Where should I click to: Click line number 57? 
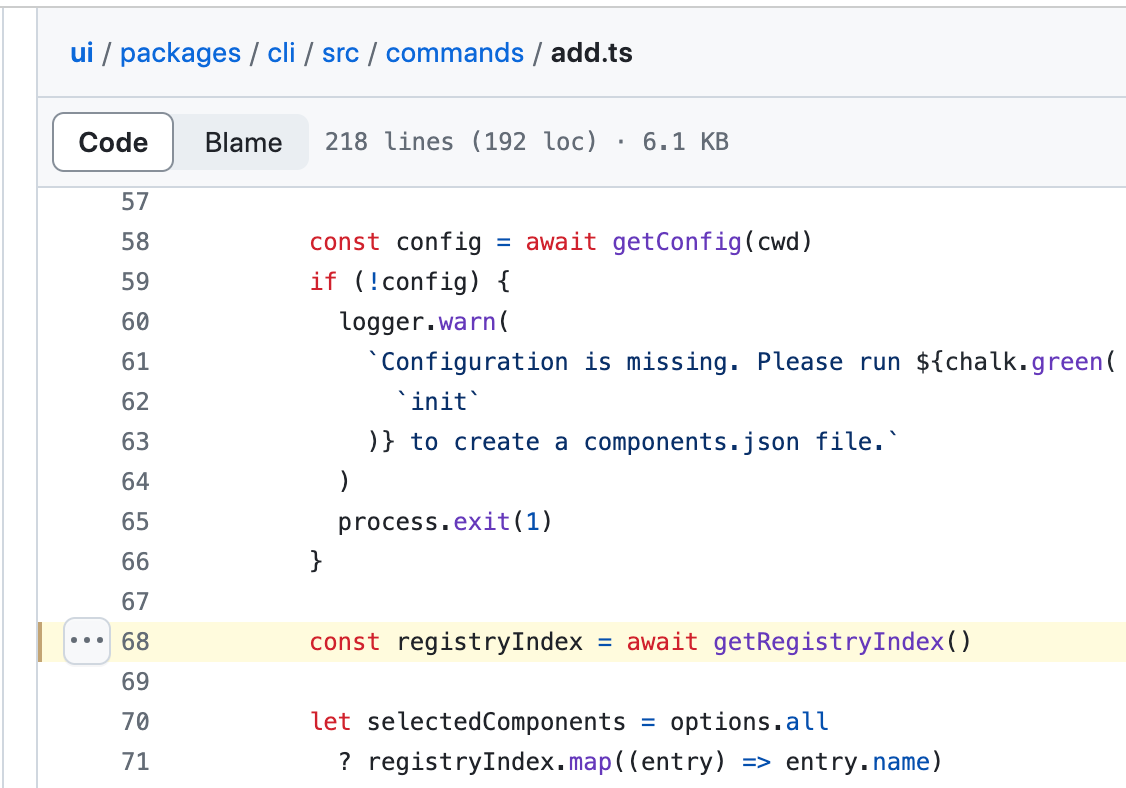(x=134, y=201)
